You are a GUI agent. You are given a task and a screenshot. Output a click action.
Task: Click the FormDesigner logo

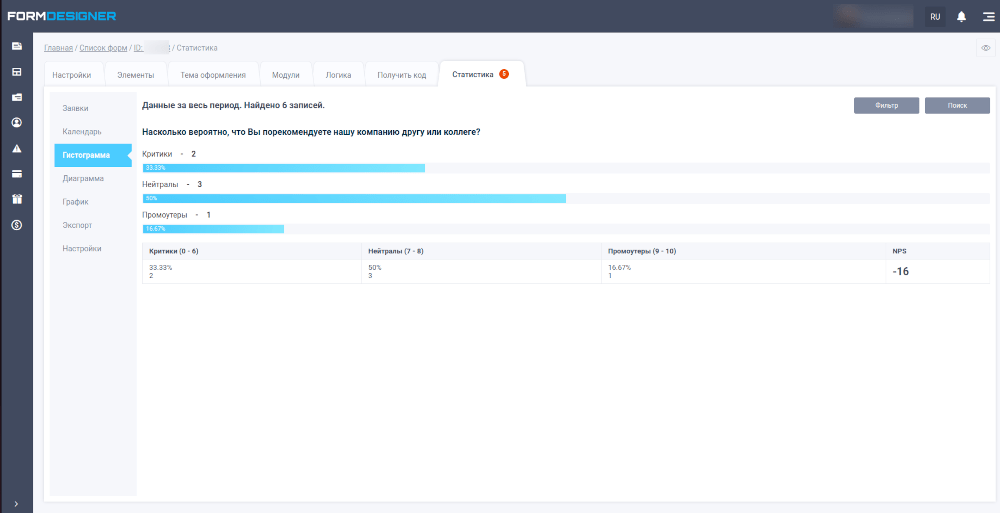point(62,16)
